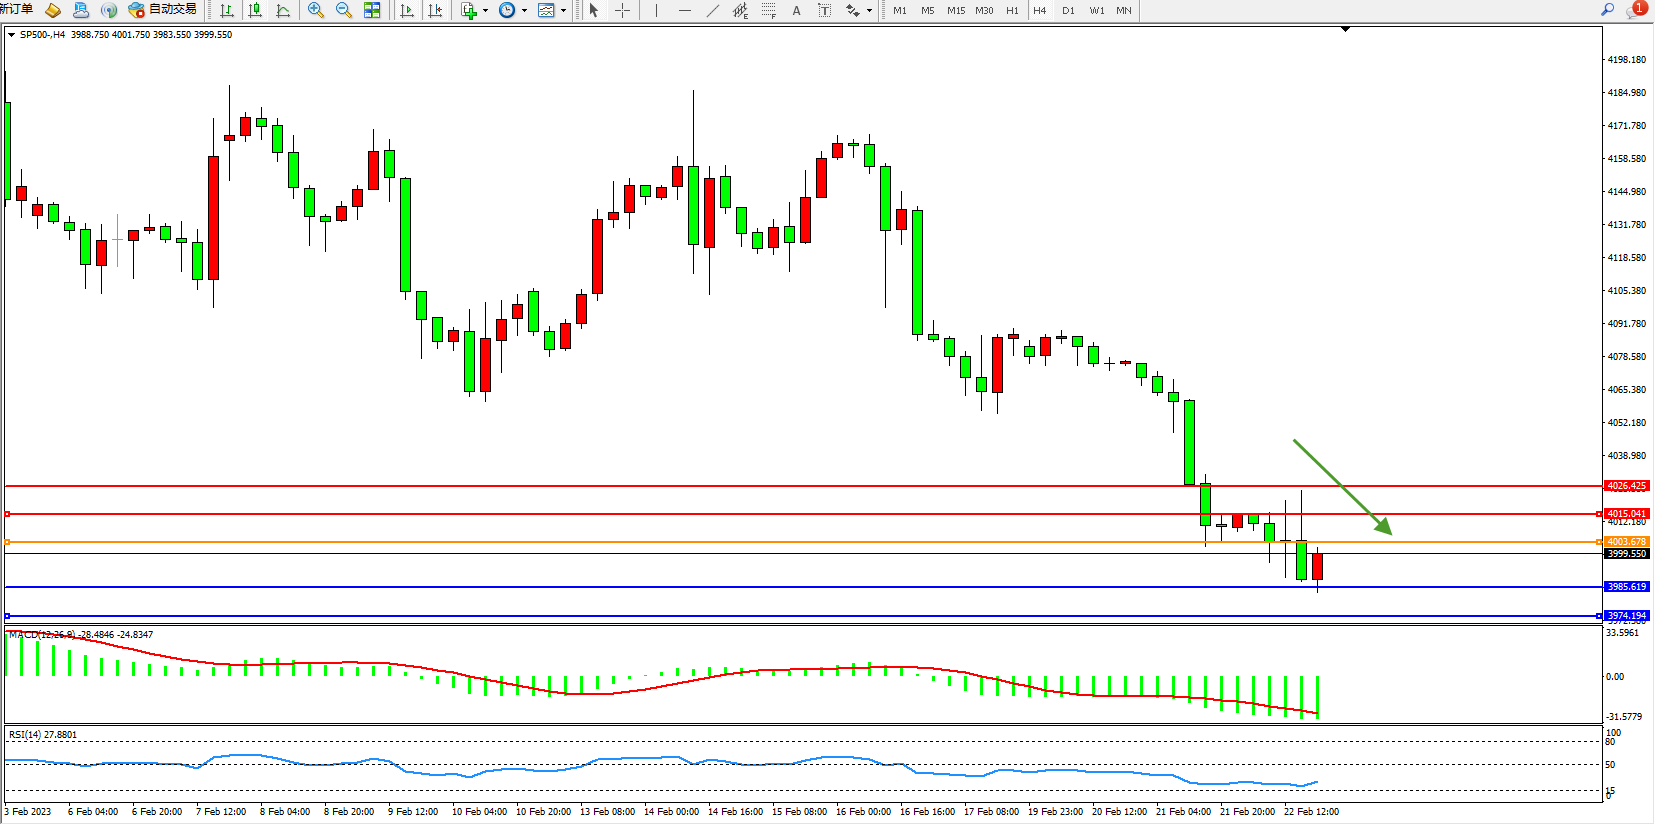Click the notification bubble with red badge
This screenshot has height=825, width=1655.
pos(1636,10)
